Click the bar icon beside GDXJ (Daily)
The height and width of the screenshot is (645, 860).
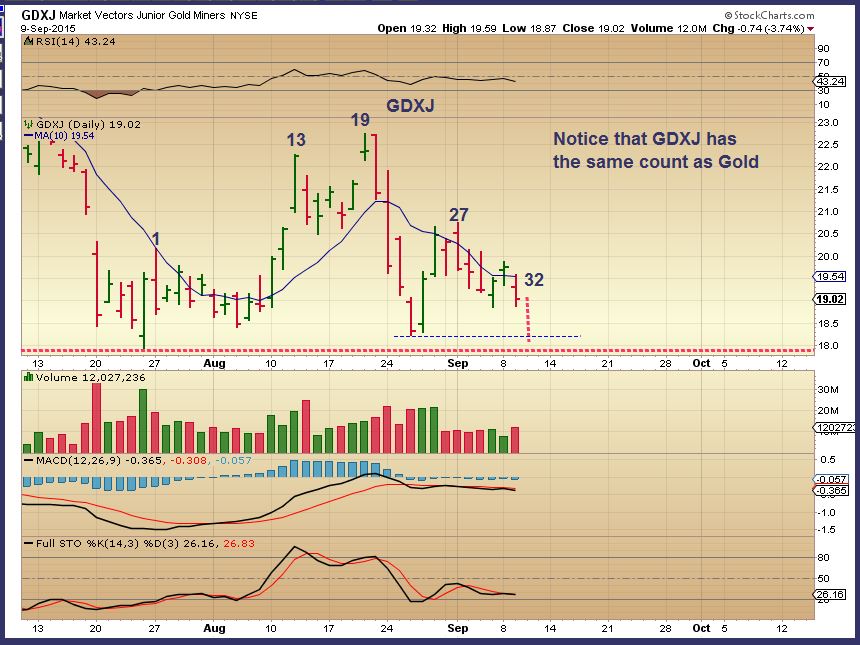[29, 125]
